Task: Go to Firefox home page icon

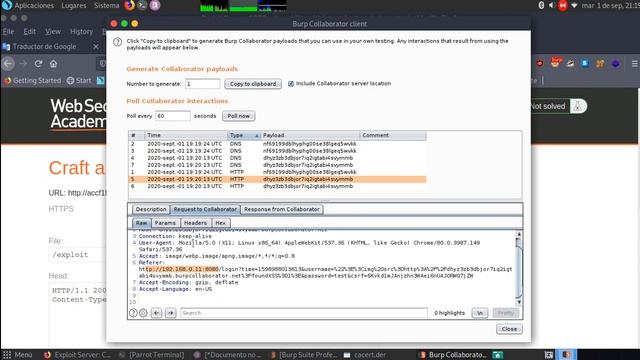Action: point(53,64)
